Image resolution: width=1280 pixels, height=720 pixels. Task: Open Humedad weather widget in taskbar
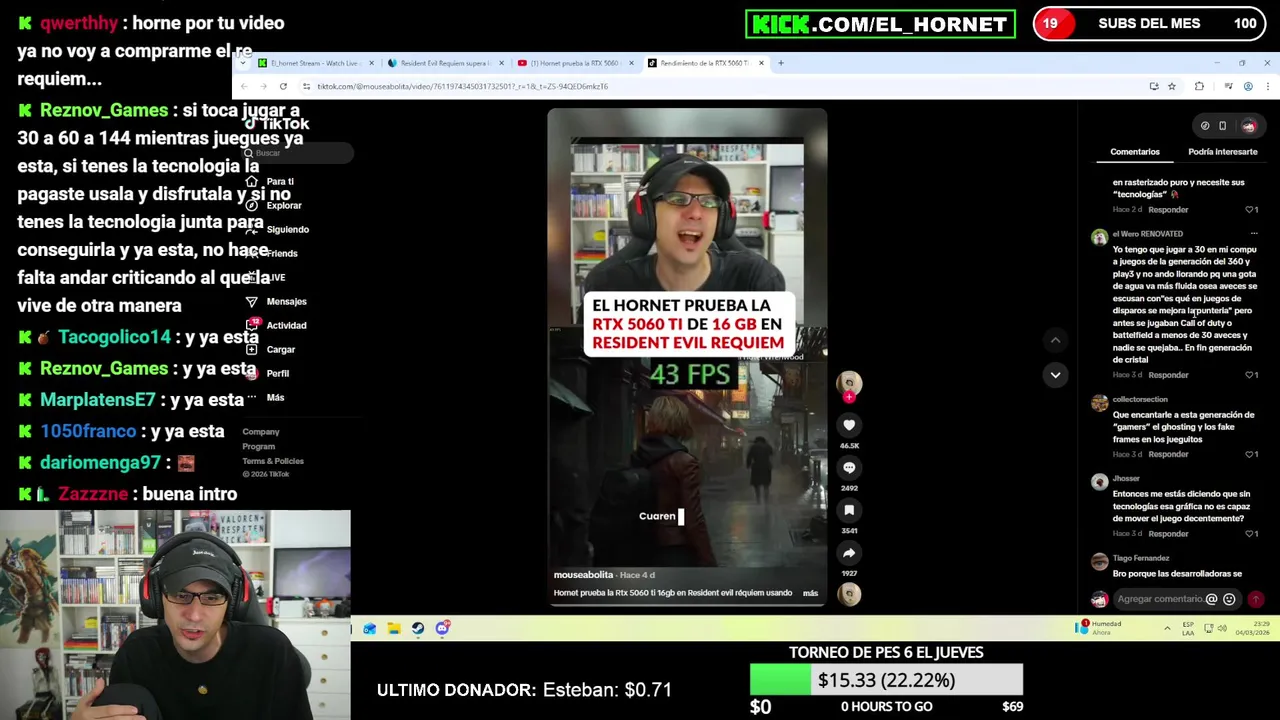click(x=1099, y=627)
